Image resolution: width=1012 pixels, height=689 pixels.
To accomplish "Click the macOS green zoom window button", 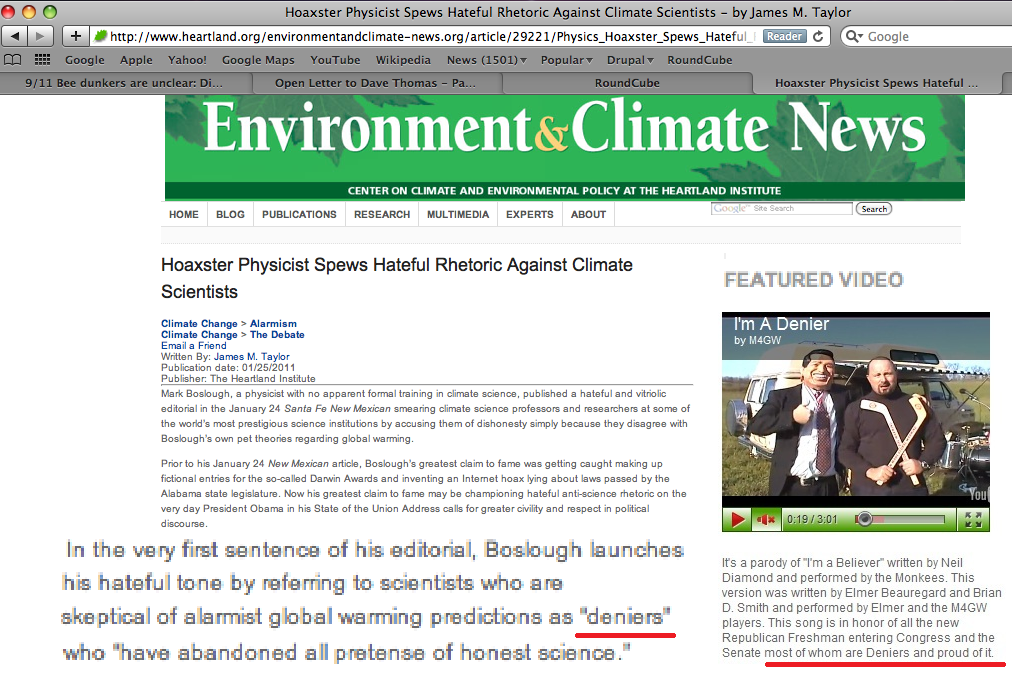I will (x=50, y=12).
